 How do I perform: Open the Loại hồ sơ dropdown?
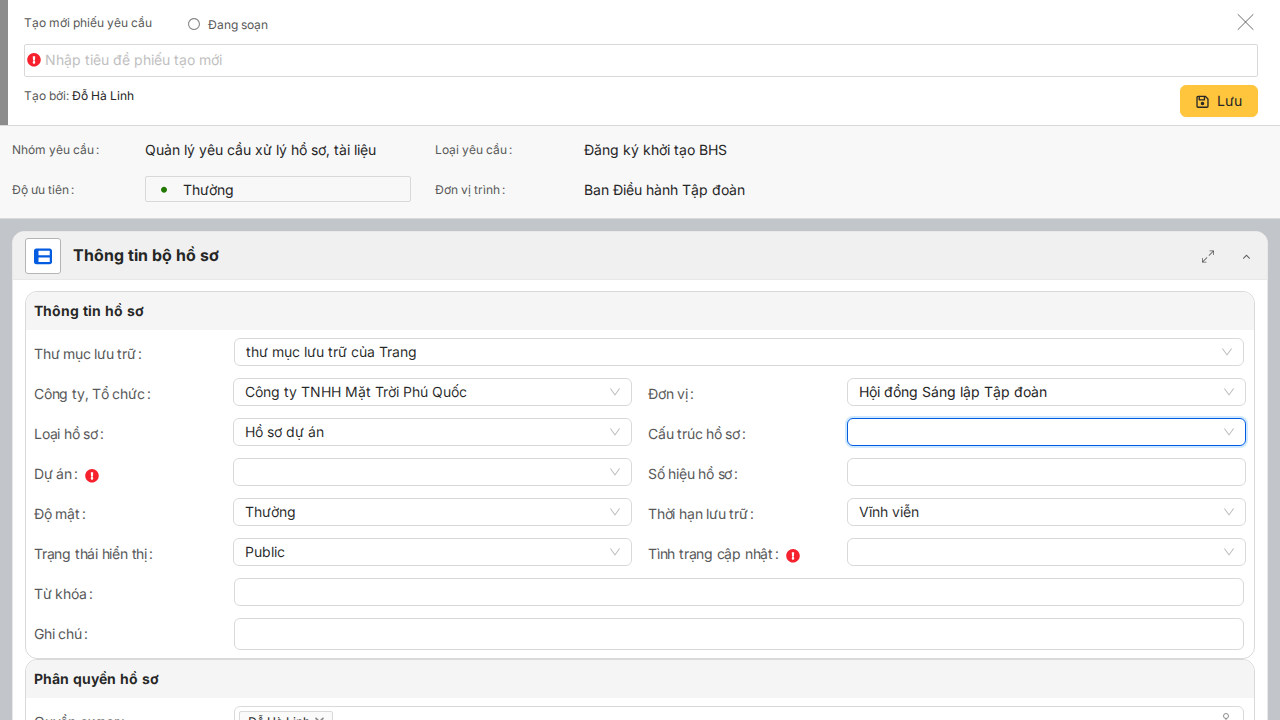[432, 432]
